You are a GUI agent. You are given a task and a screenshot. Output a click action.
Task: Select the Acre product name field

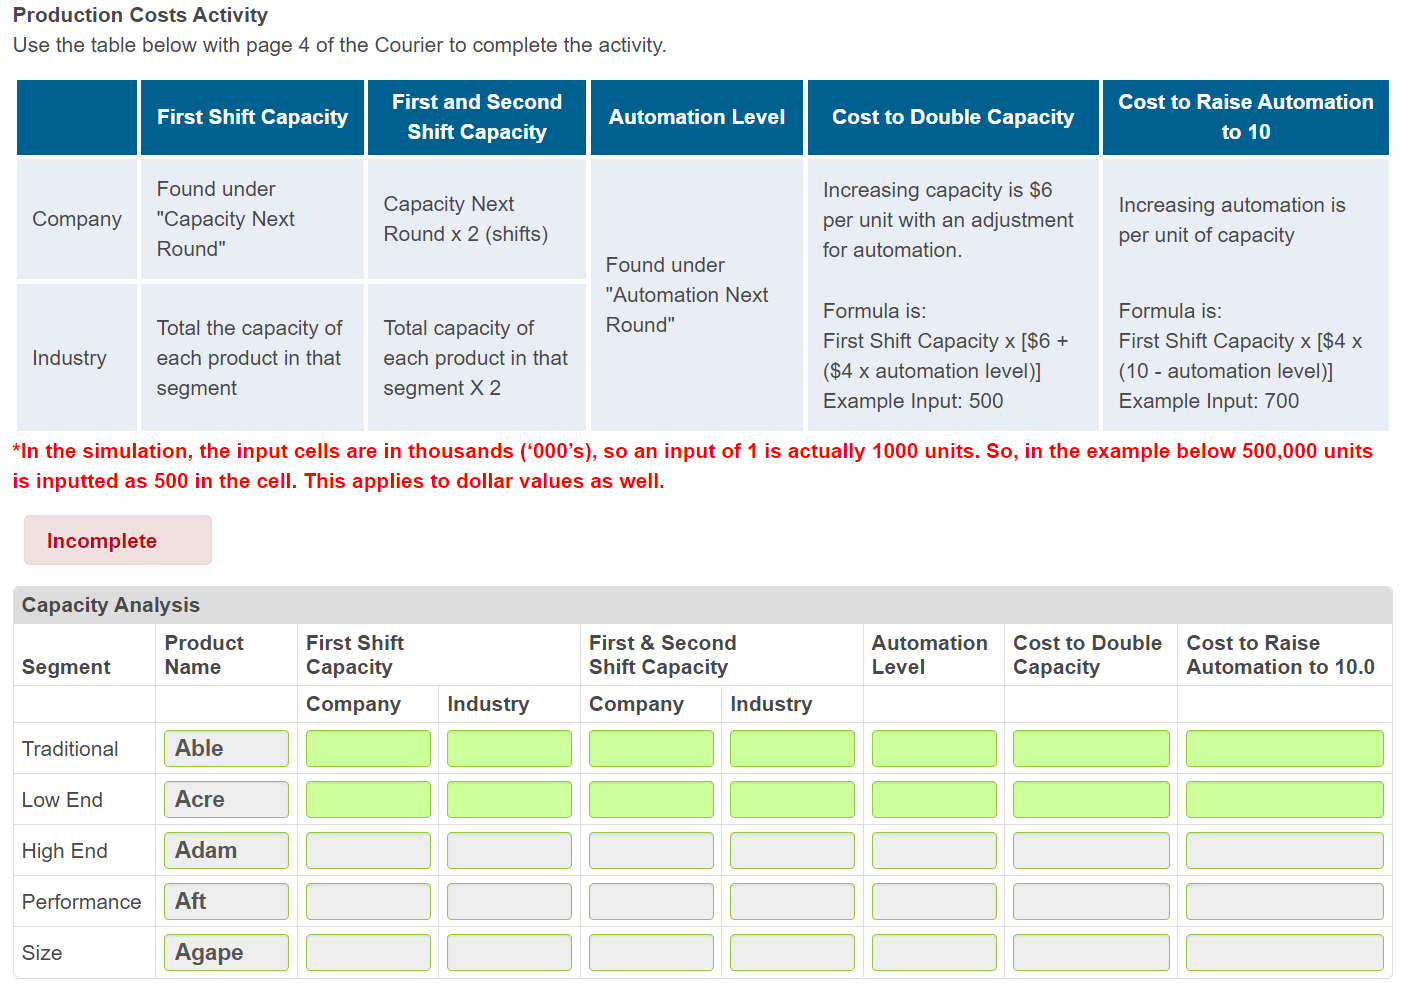pyautogui.click(x=226, y=799)
